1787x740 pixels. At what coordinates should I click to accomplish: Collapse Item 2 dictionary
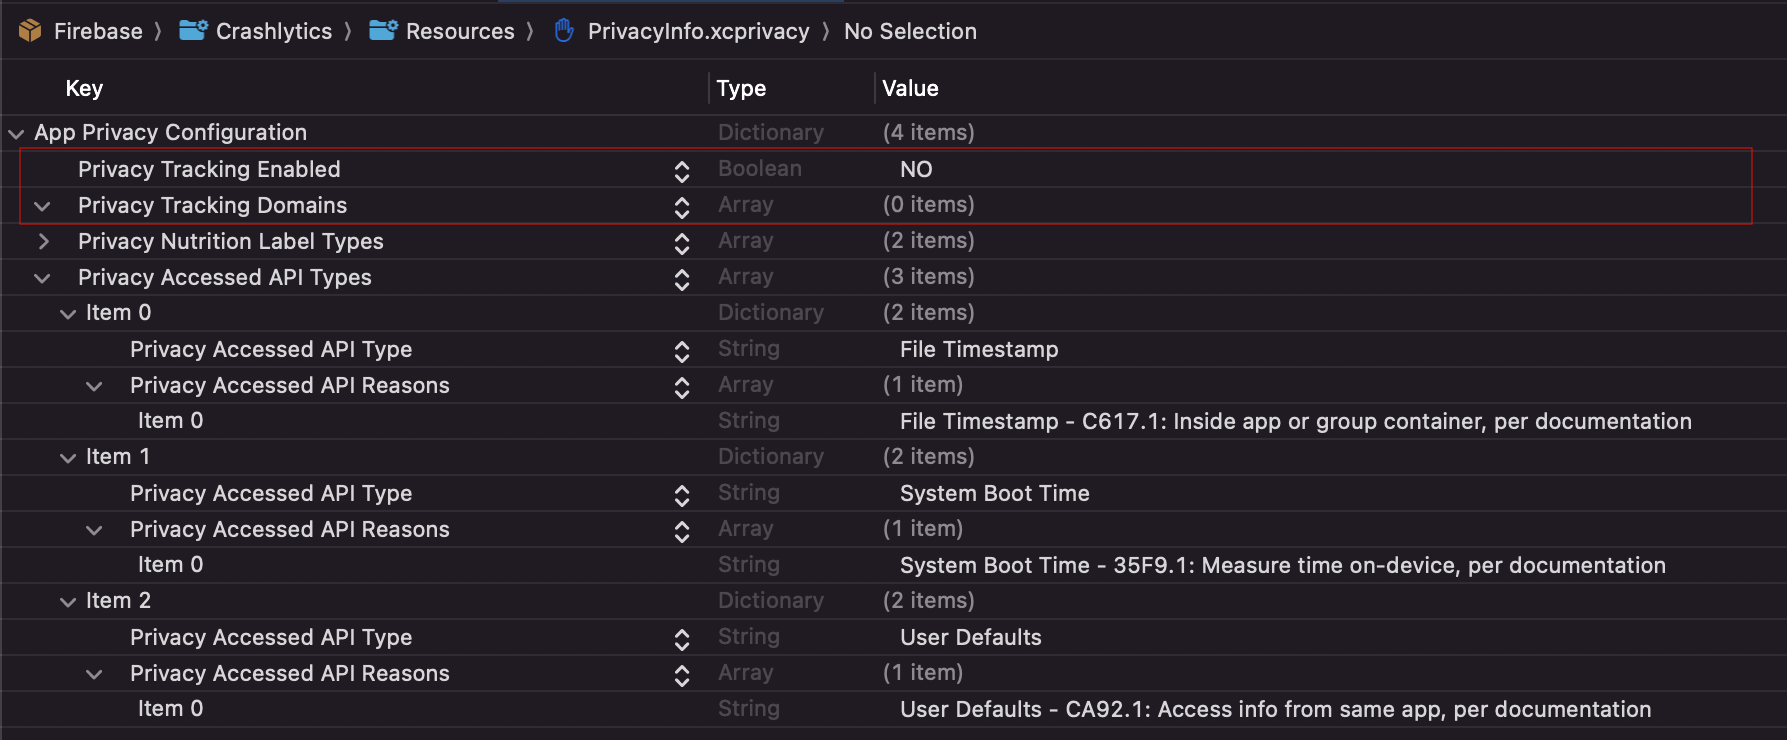pyautogui.click(x=68, y=602)
